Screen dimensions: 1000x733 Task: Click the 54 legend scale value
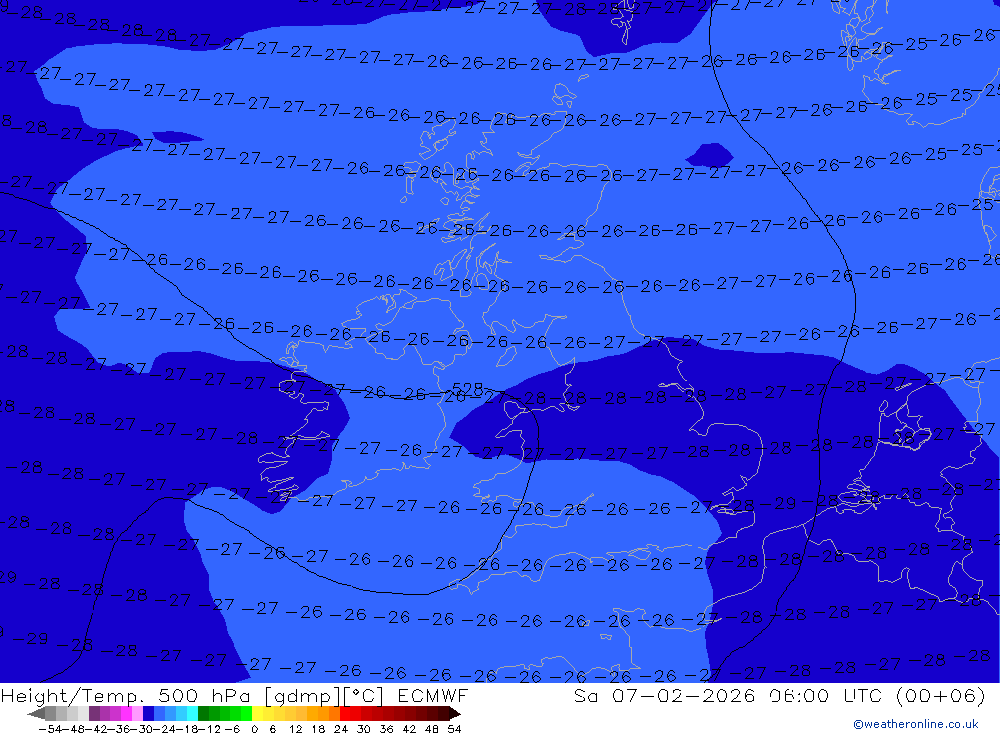454,729
